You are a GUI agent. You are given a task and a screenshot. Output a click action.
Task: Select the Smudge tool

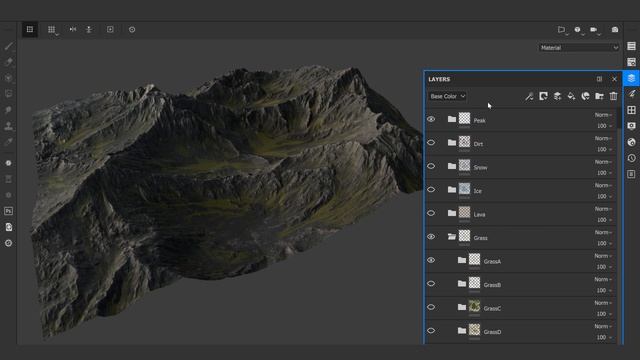tap(9, 109)
